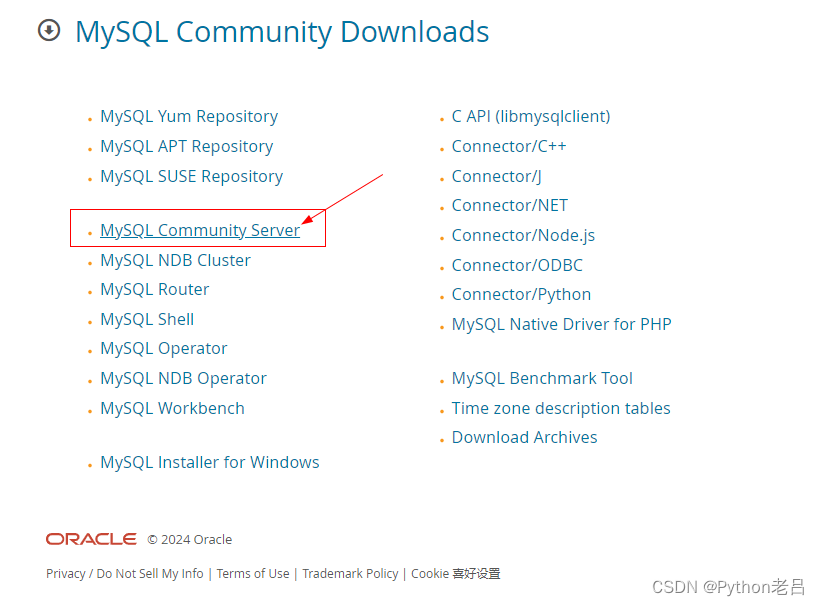Open the MySQL Yum Repository link

[188, 116]
